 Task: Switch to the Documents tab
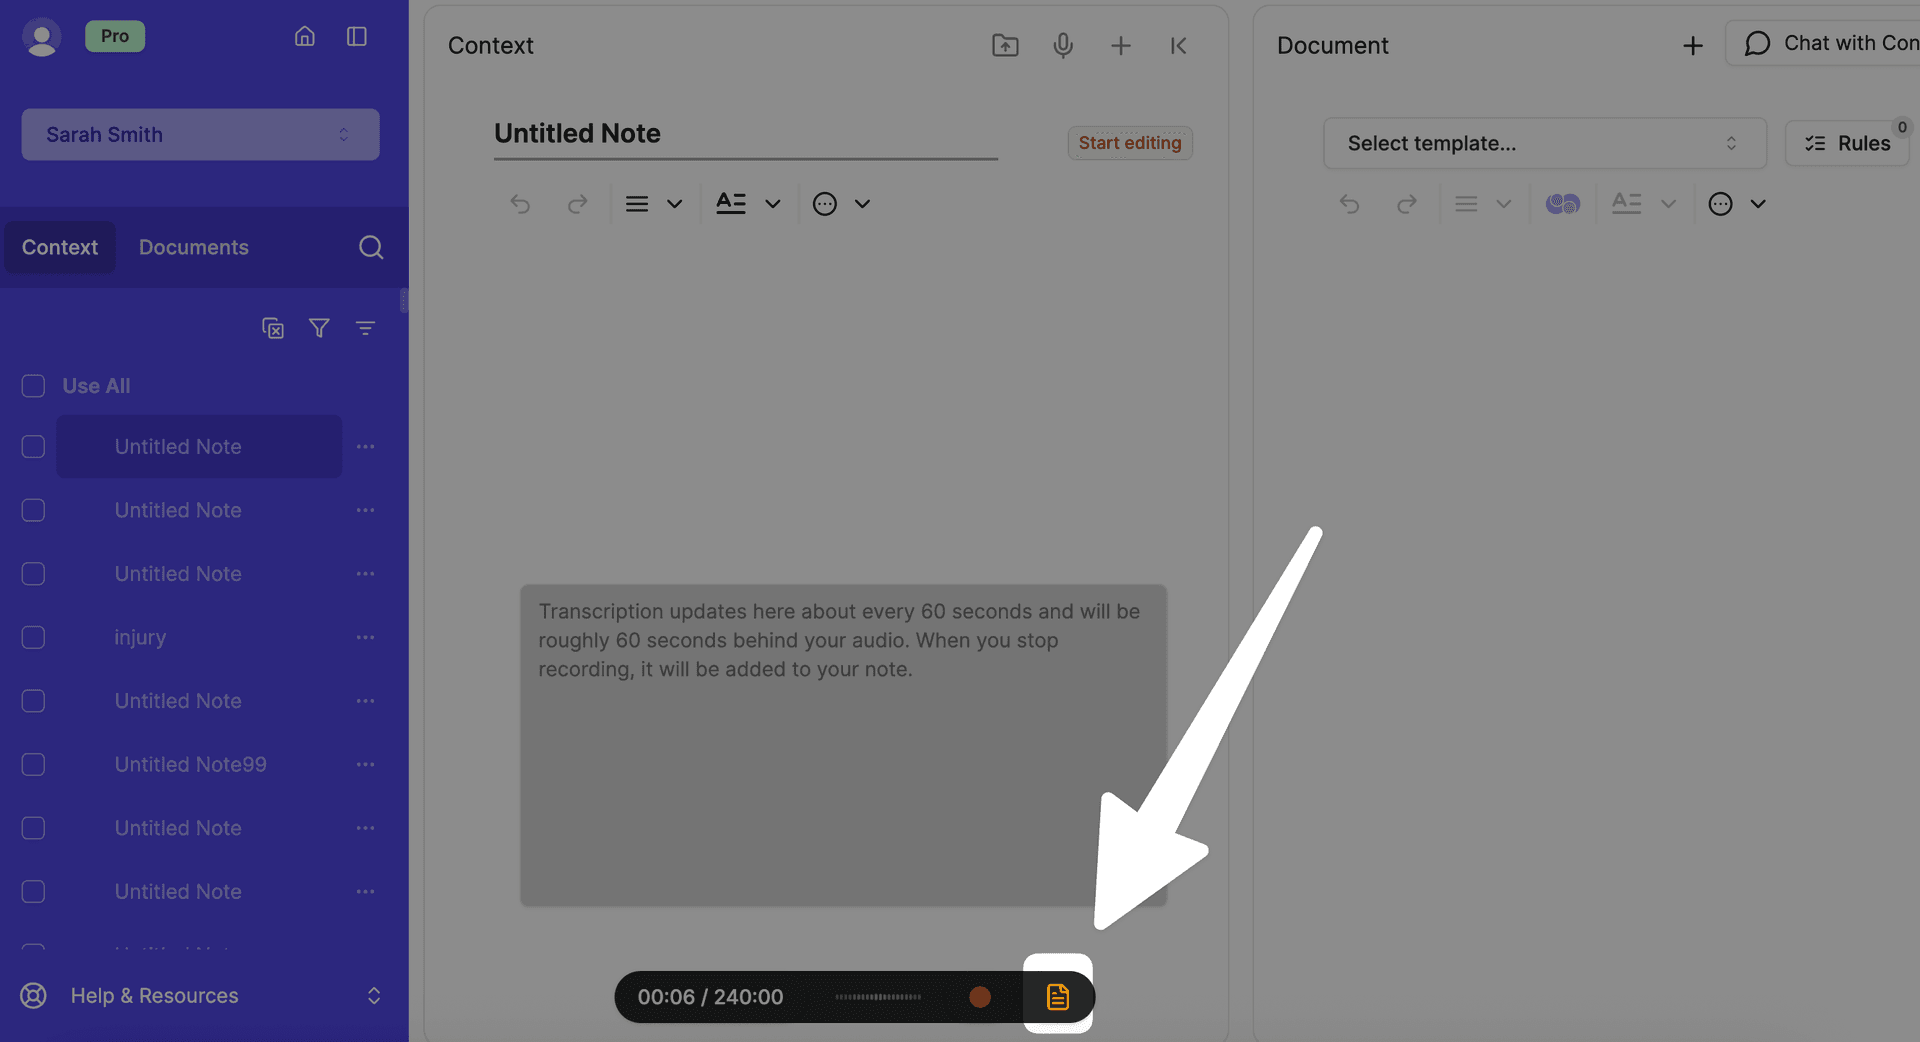[x=193, y=247]
